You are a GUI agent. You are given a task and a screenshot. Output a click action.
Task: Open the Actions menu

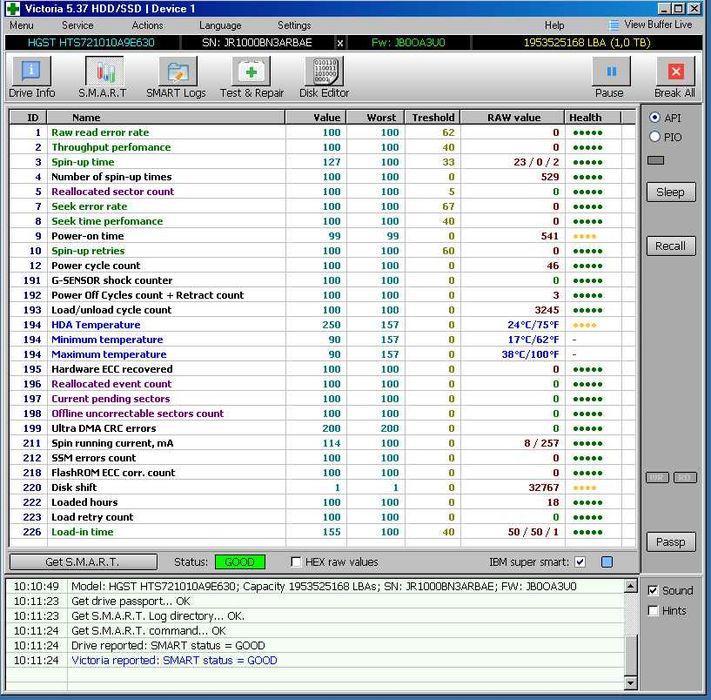[147, 25]
